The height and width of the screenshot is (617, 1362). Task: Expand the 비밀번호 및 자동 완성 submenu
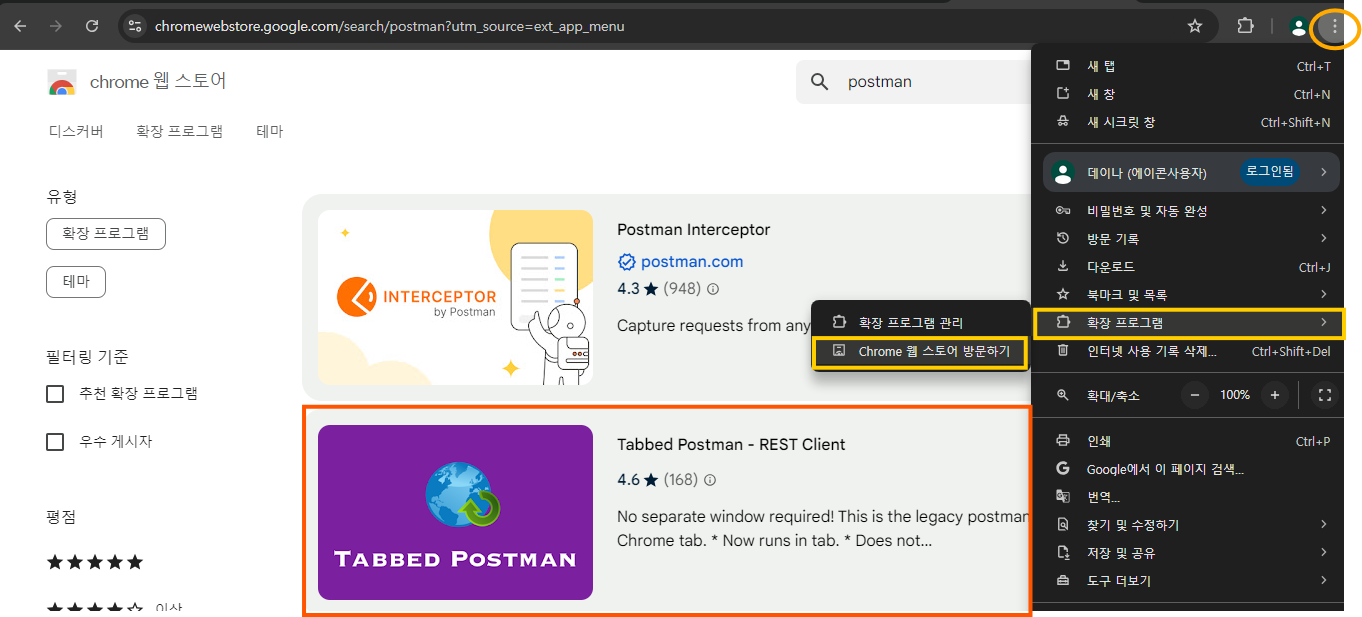[1323, 211]
